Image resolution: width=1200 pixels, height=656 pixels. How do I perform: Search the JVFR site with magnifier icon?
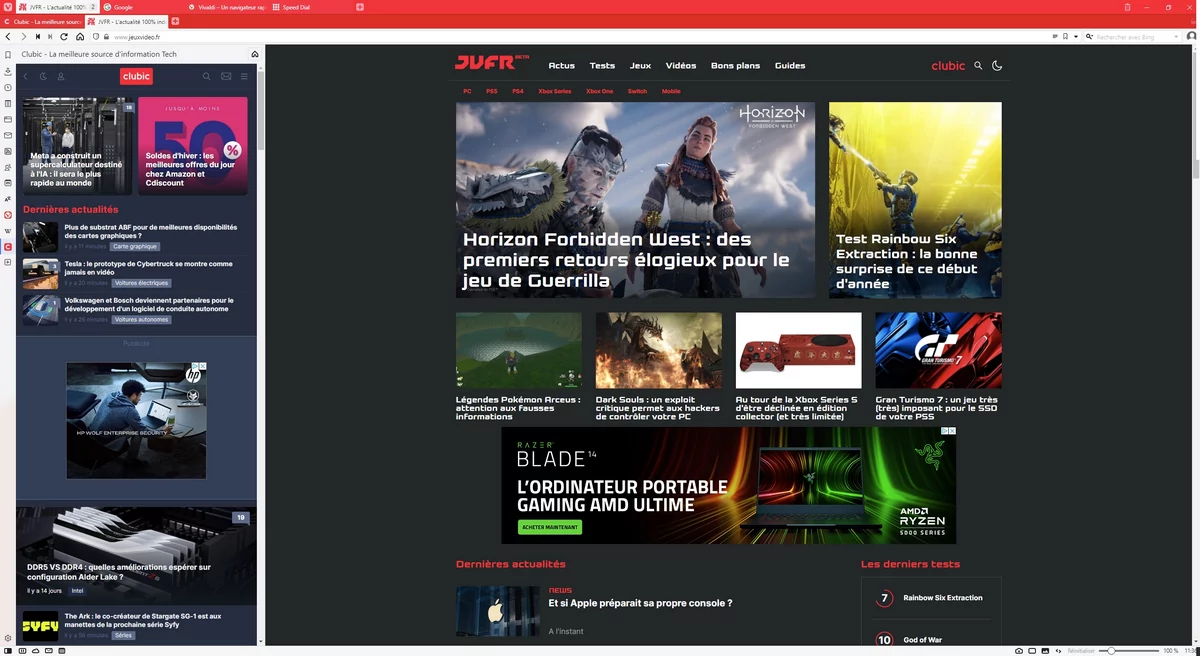[x=978, y=66]
